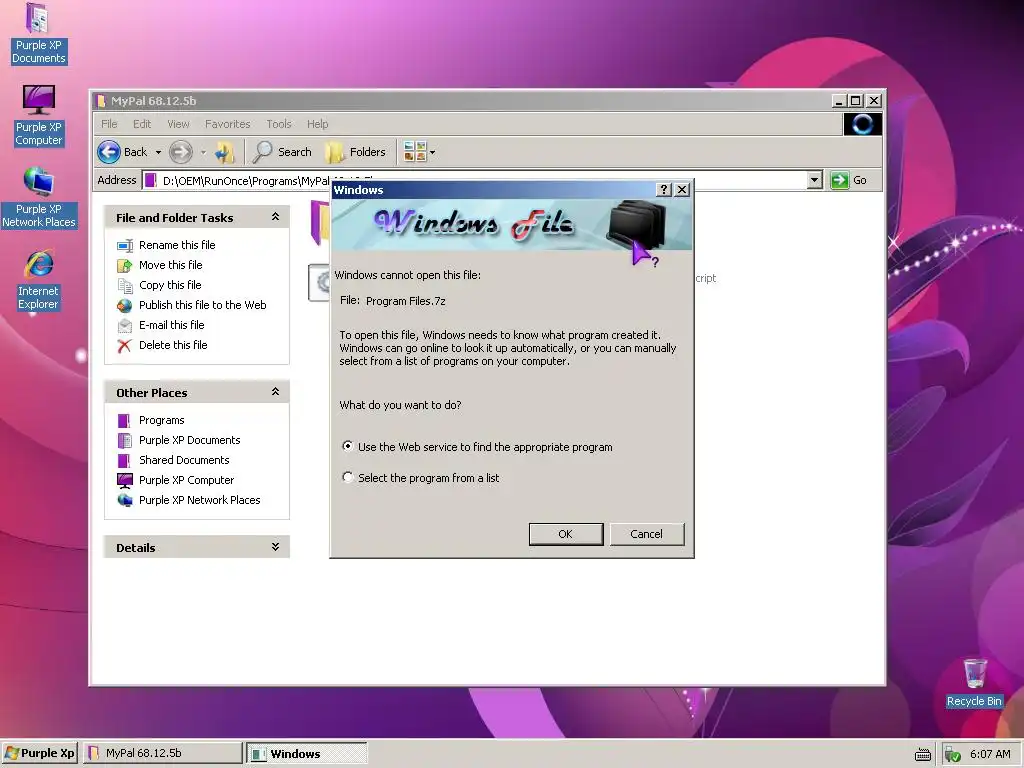Select Use the Web service radio option
The image size is (1024, 768).
click(x=348, y=446)
